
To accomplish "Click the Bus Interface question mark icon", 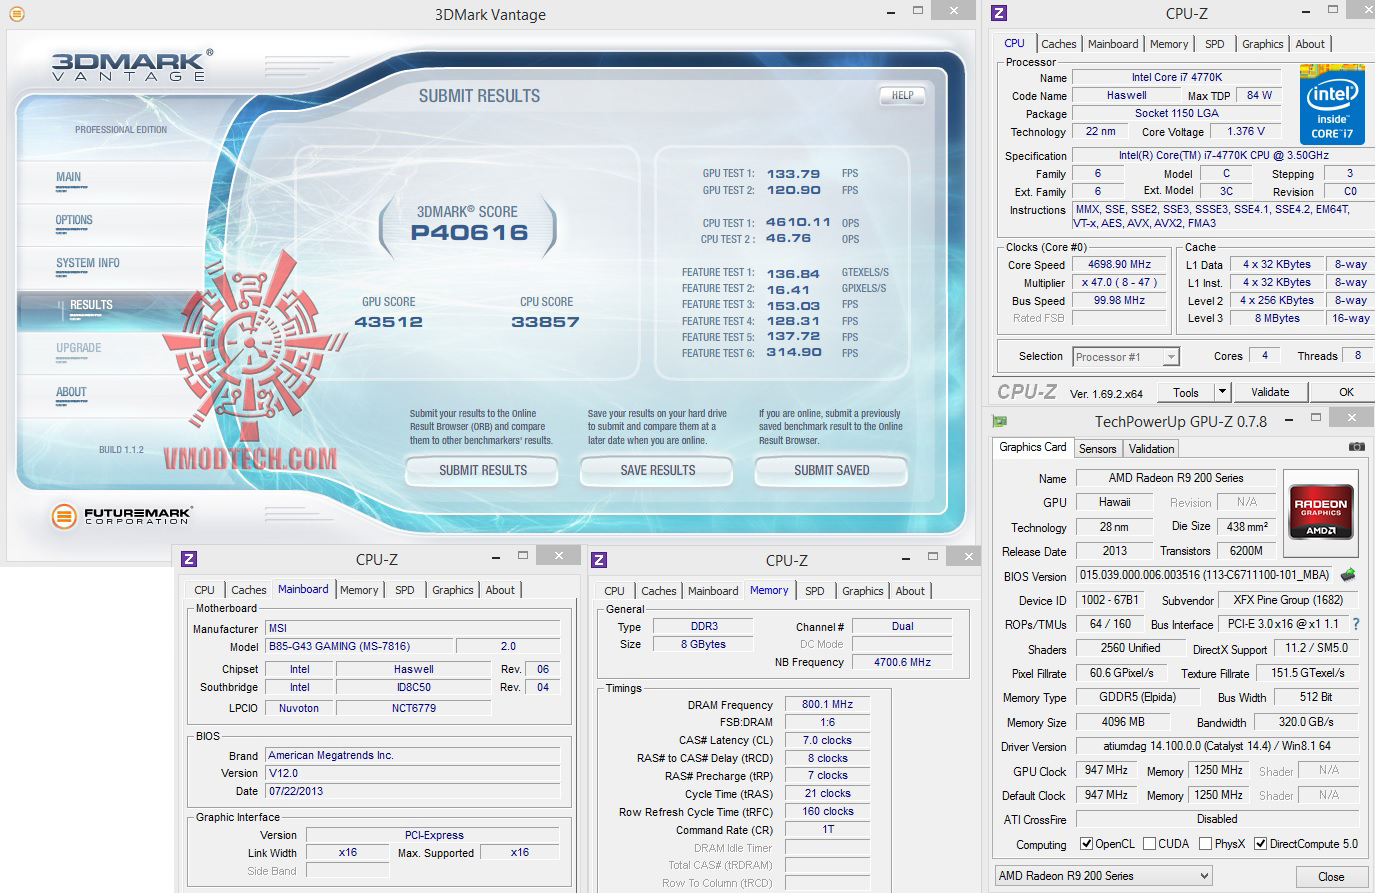I will coord(1355,624).
